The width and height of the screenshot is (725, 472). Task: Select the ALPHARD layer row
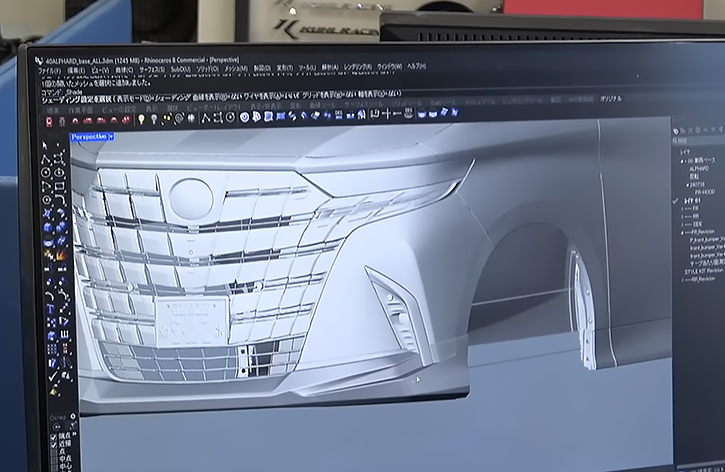coord(699,169)
